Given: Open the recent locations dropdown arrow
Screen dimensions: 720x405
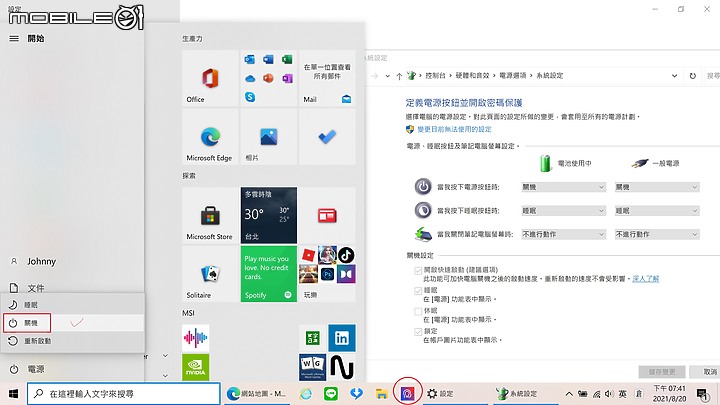Looking at the screenshot, I should [388, 76].
